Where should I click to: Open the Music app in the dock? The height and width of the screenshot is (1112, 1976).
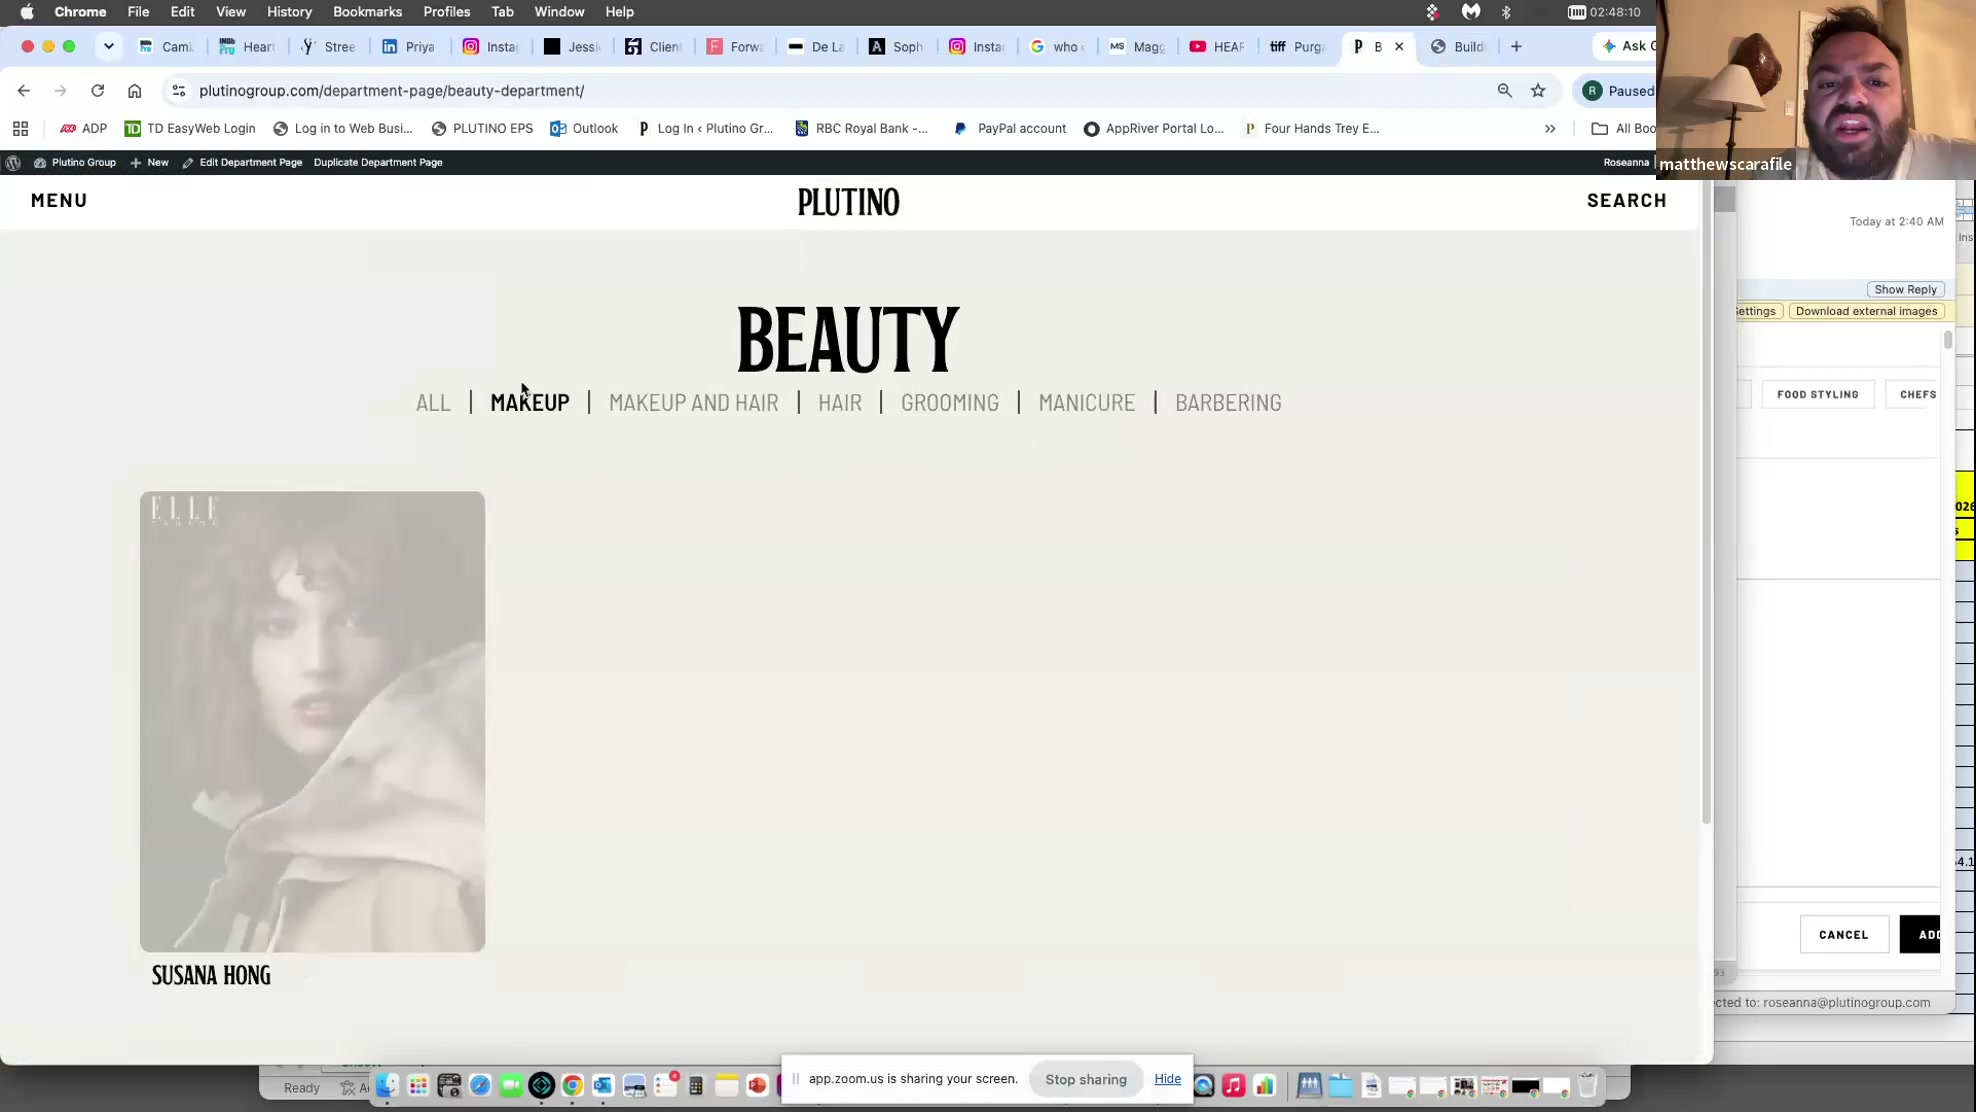1234,1086
